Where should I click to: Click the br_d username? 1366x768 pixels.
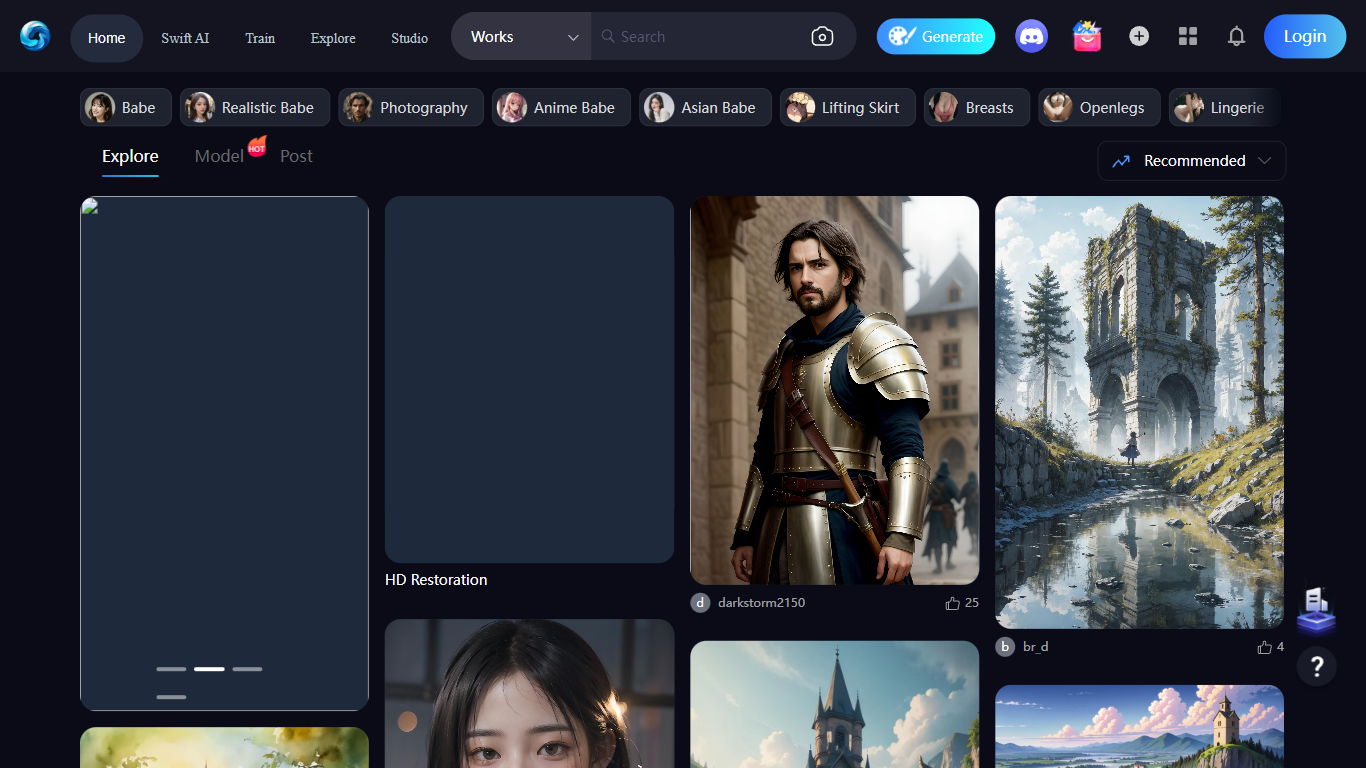pos(1035,647)
